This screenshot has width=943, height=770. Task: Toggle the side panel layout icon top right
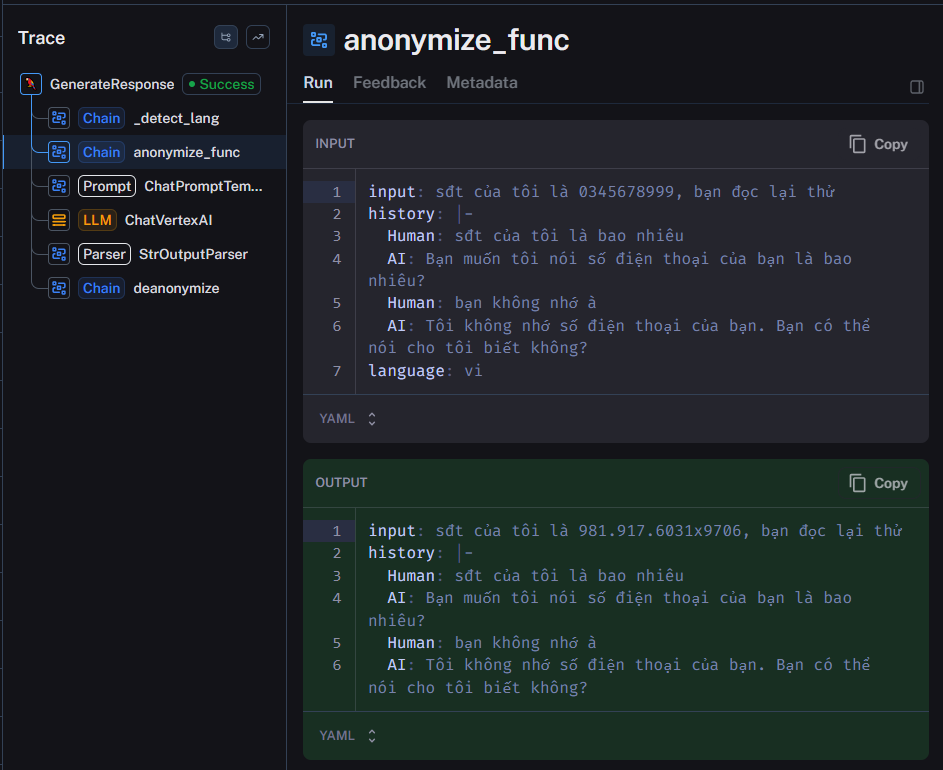click(x=917, y=87)
